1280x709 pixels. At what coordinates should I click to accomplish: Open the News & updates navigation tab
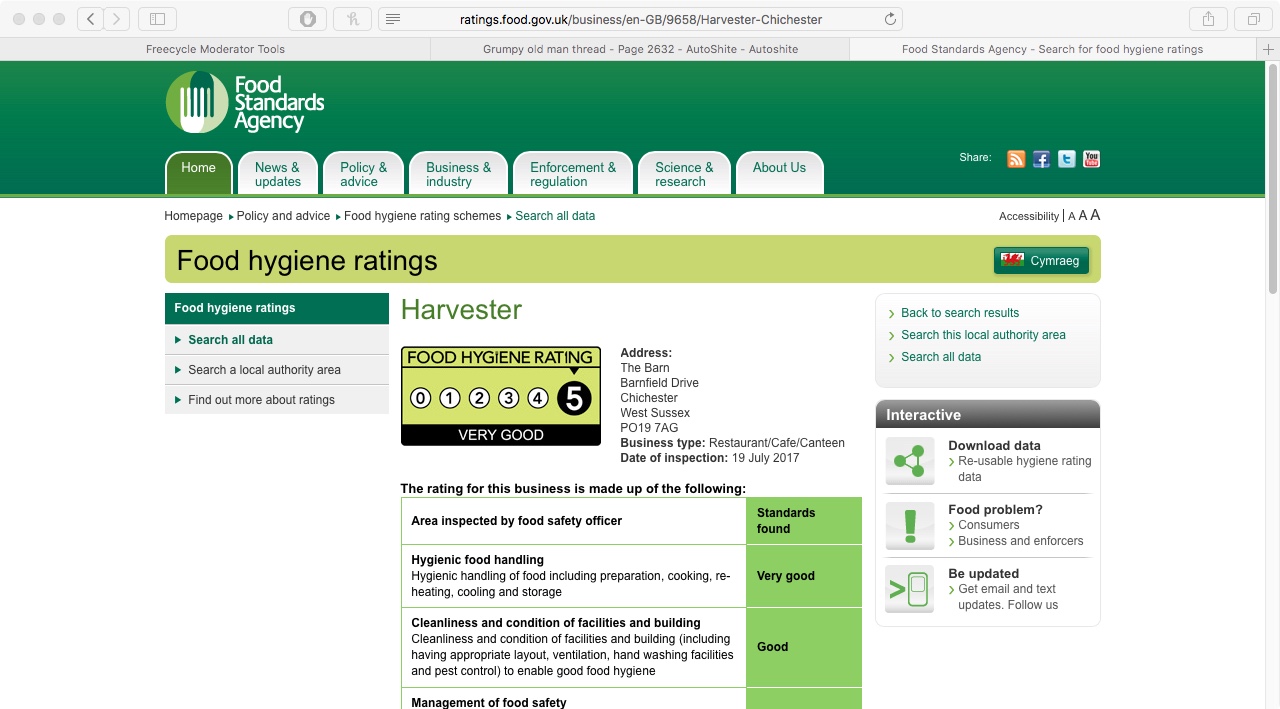click(278, 173)
